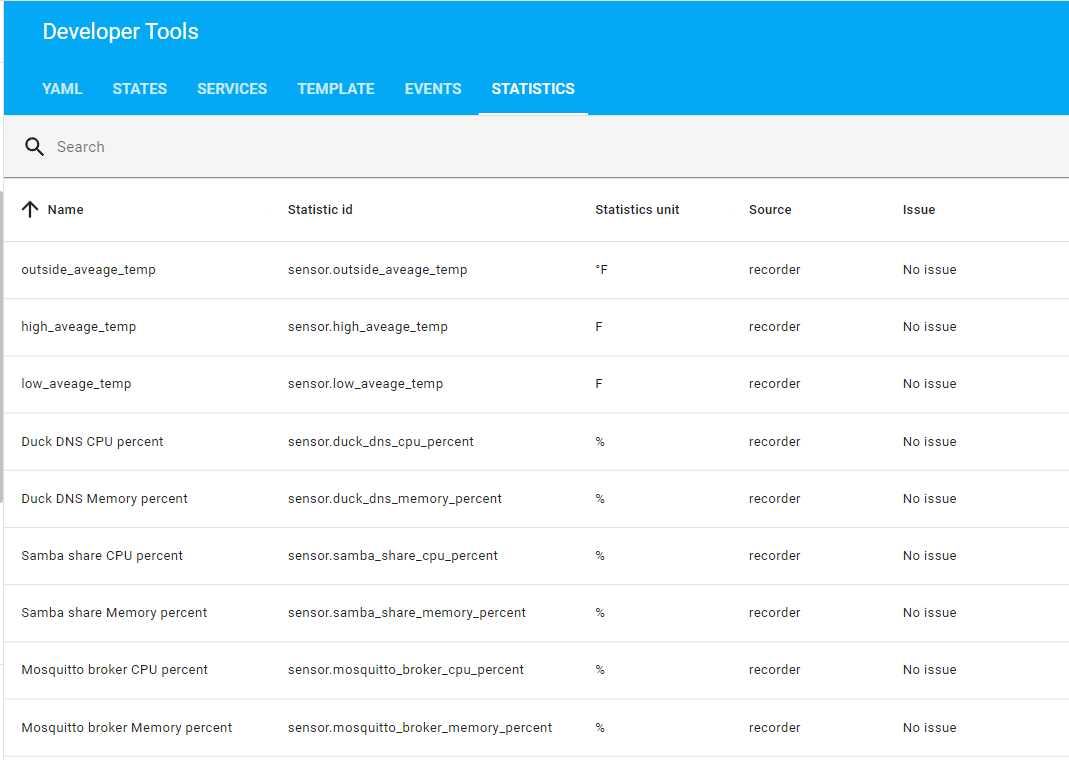Screen dimensions: 1069x760
Task: Click sensor.low_aveage_temp statistic id
Action: click(365, 384)
